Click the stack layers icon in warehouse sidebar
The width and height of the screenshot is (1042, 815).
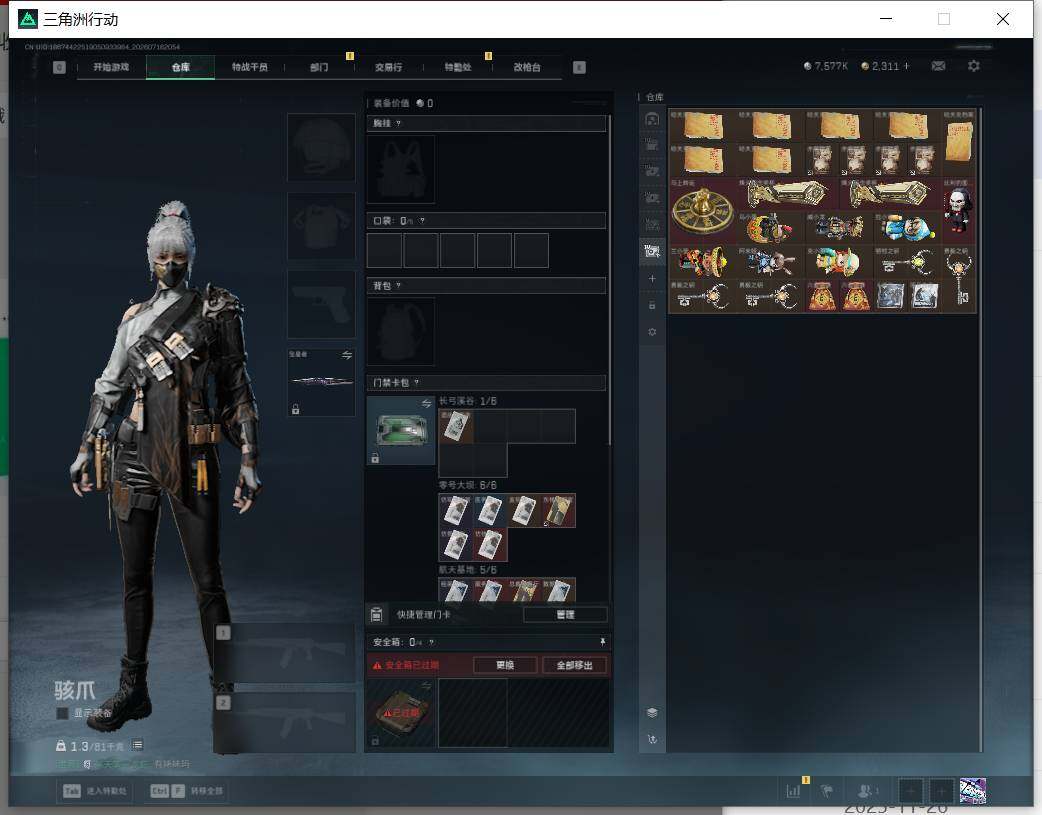[652, 713]
